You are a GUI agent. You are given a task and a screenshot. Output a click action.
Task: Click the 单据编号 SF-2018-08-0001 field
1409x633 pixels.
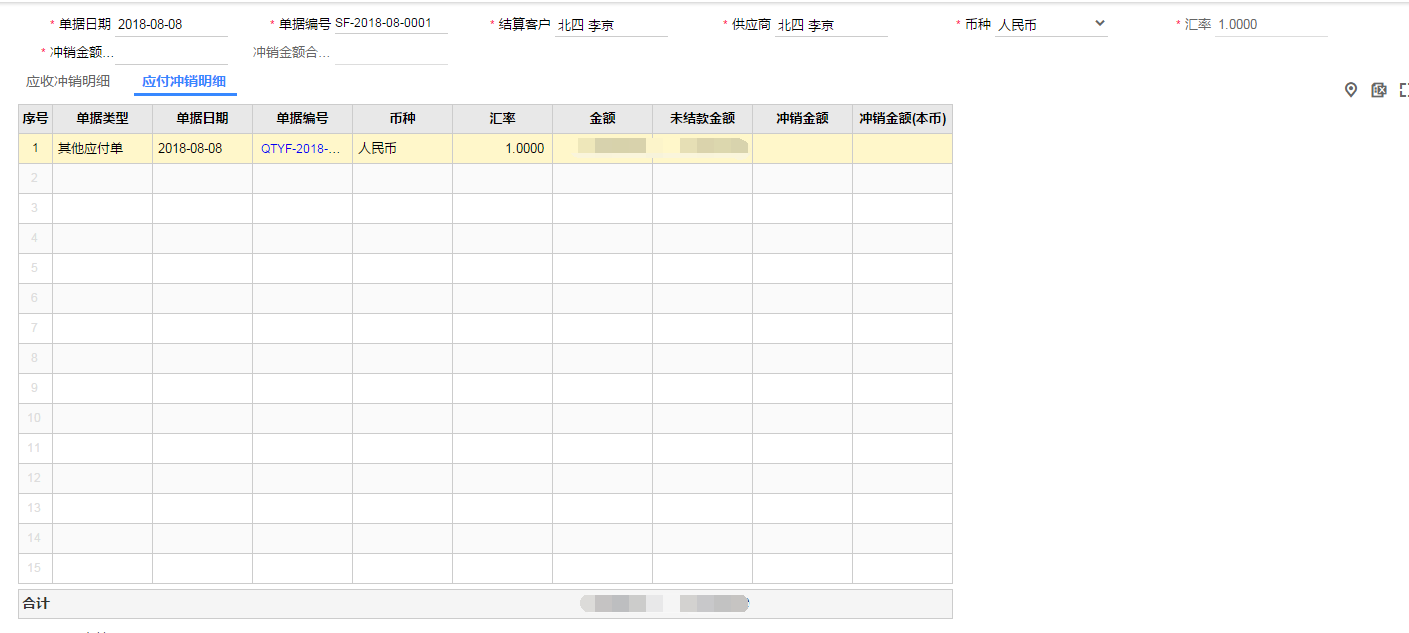click(390, 23)
